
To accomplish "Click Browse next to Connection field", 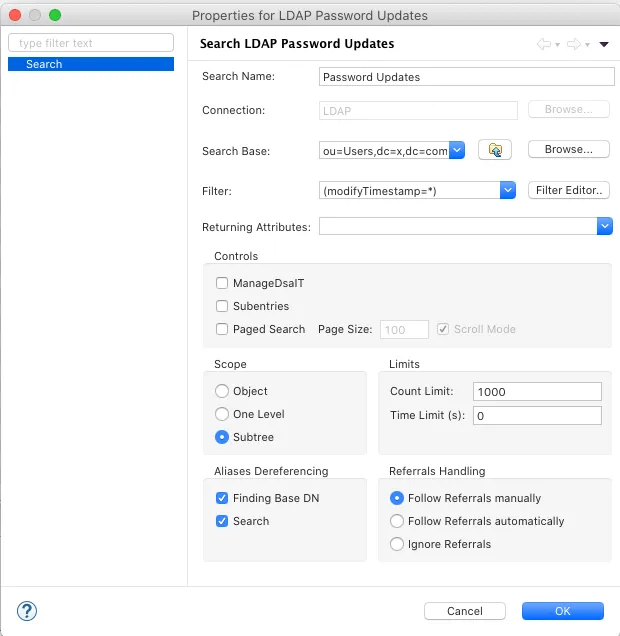I will (x=569, y=109).
